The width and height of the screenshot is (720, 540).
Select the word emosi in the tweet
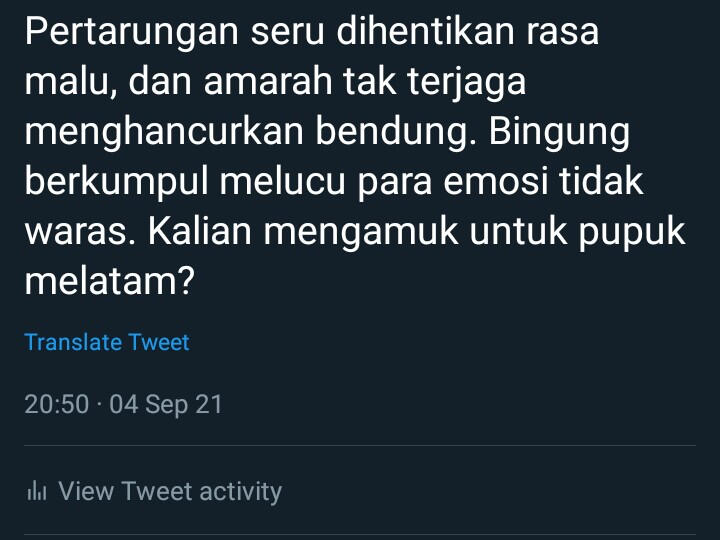click(495, 181)
